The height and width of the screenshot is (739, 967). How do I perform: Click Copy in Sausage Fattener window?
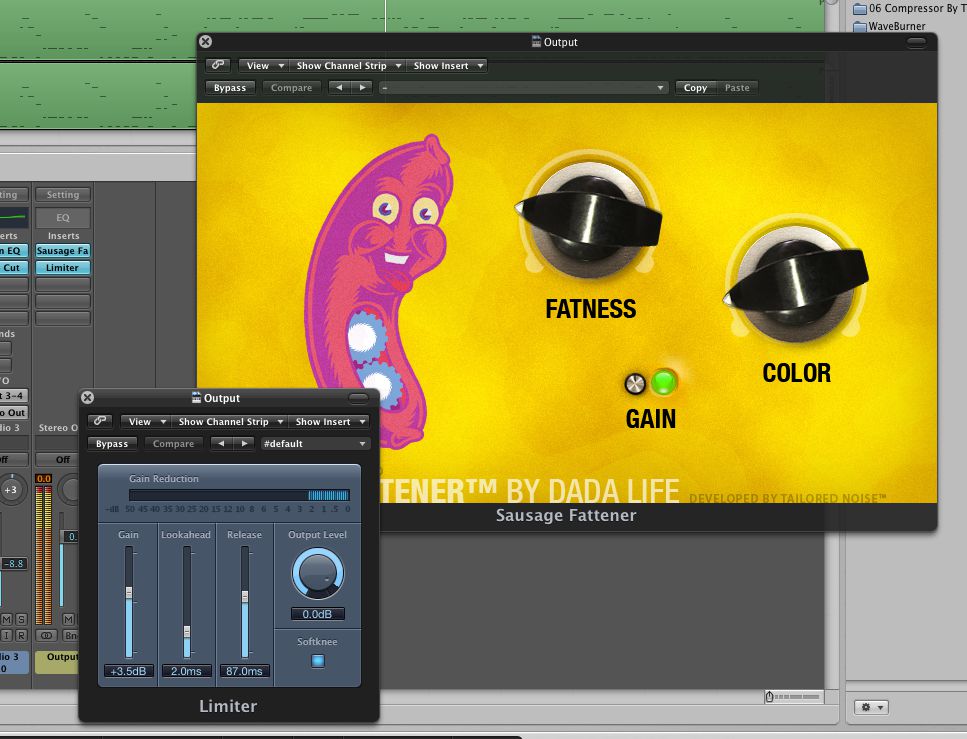695,88
